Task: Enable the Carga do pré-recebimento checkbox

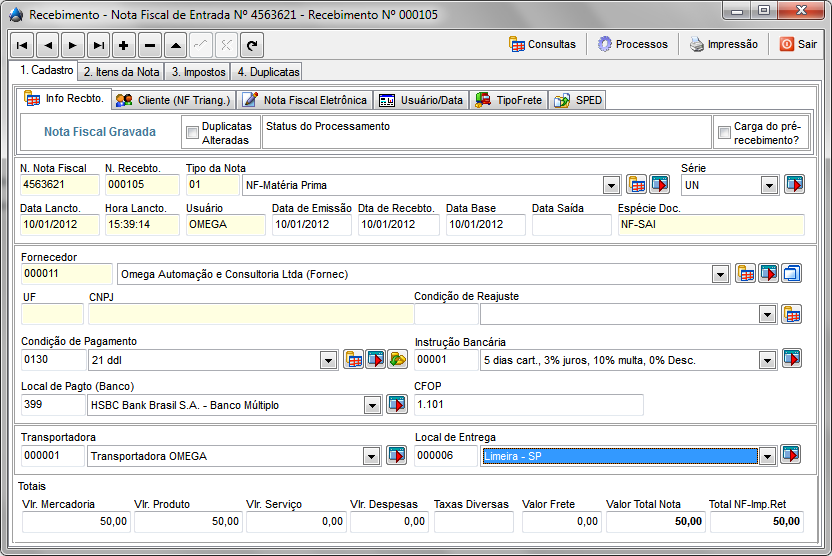Action: pos(724,133)
